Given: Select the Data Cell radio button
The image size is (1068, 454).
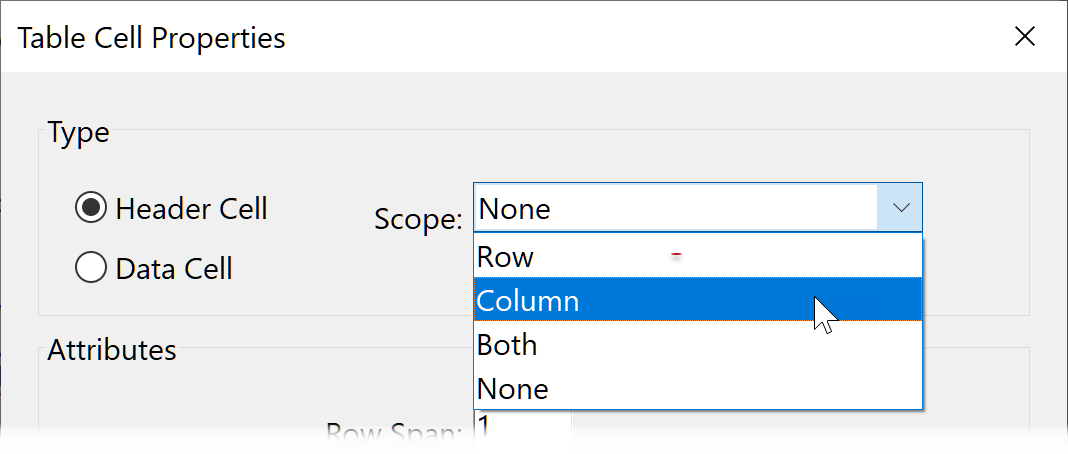Looking at the screenshot, I should pyautogui.click(x=92, y=268).
